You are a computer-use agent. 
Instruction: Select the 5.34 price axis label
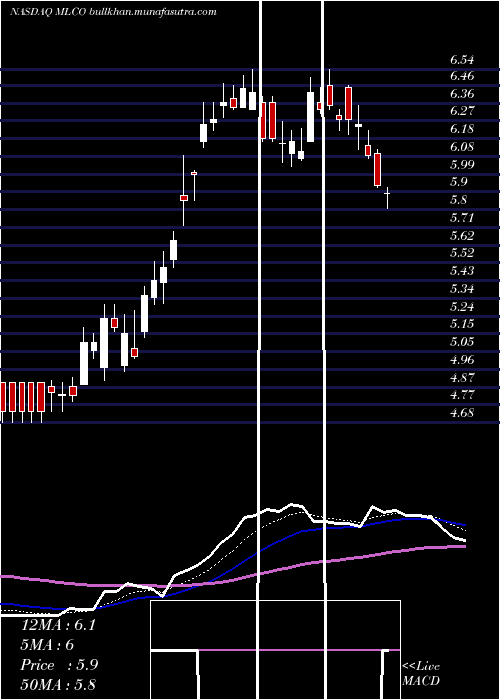(462, 288)
